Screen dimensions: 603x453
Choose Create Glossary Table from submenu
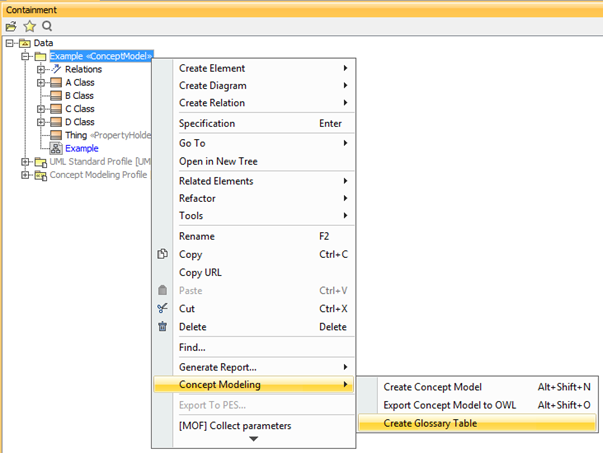pos(430,423)
